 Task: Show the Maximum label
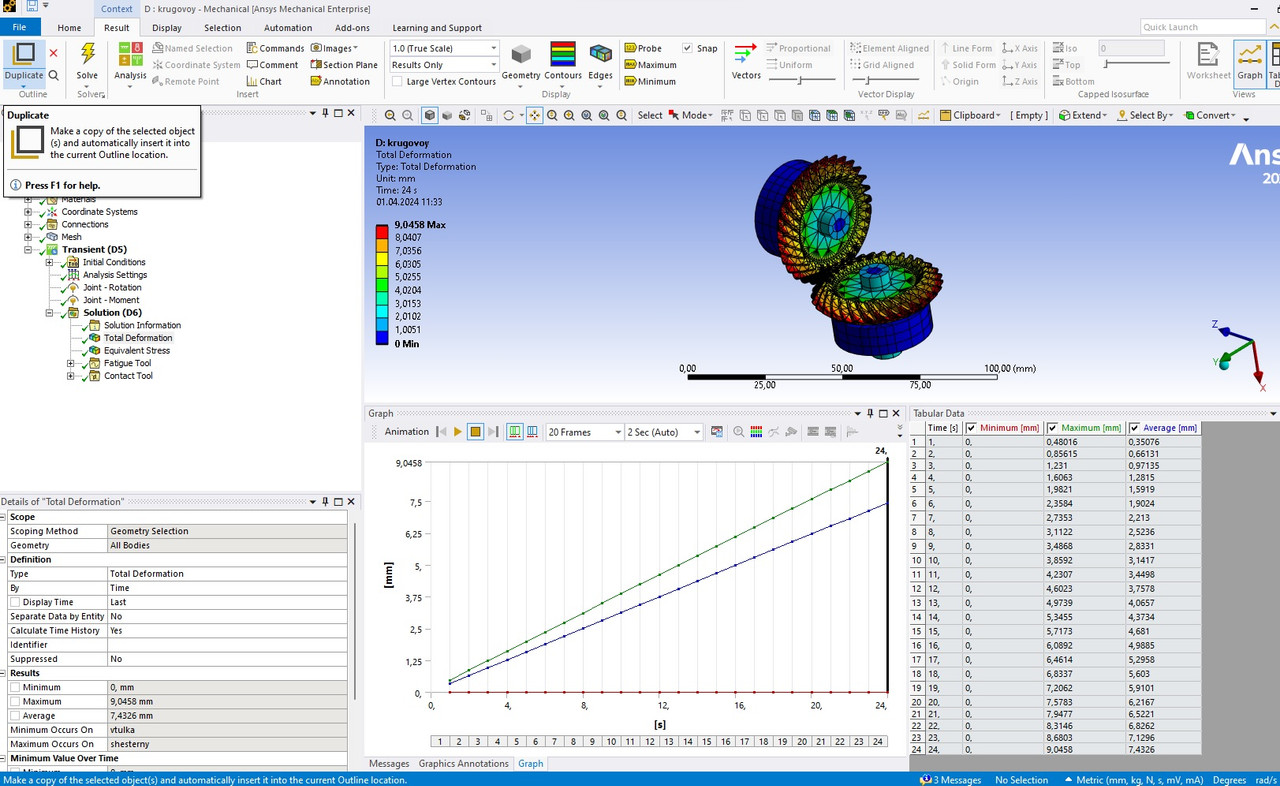pyautogui.click(x=650, y=65)
